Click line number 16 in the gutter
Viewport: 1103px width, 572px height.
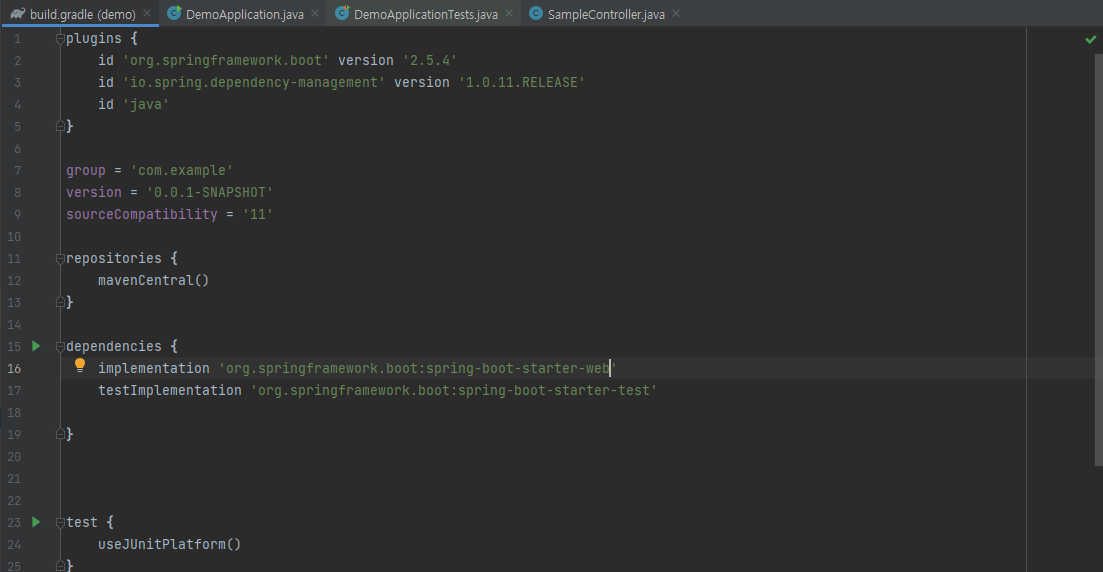pos(14,369)
